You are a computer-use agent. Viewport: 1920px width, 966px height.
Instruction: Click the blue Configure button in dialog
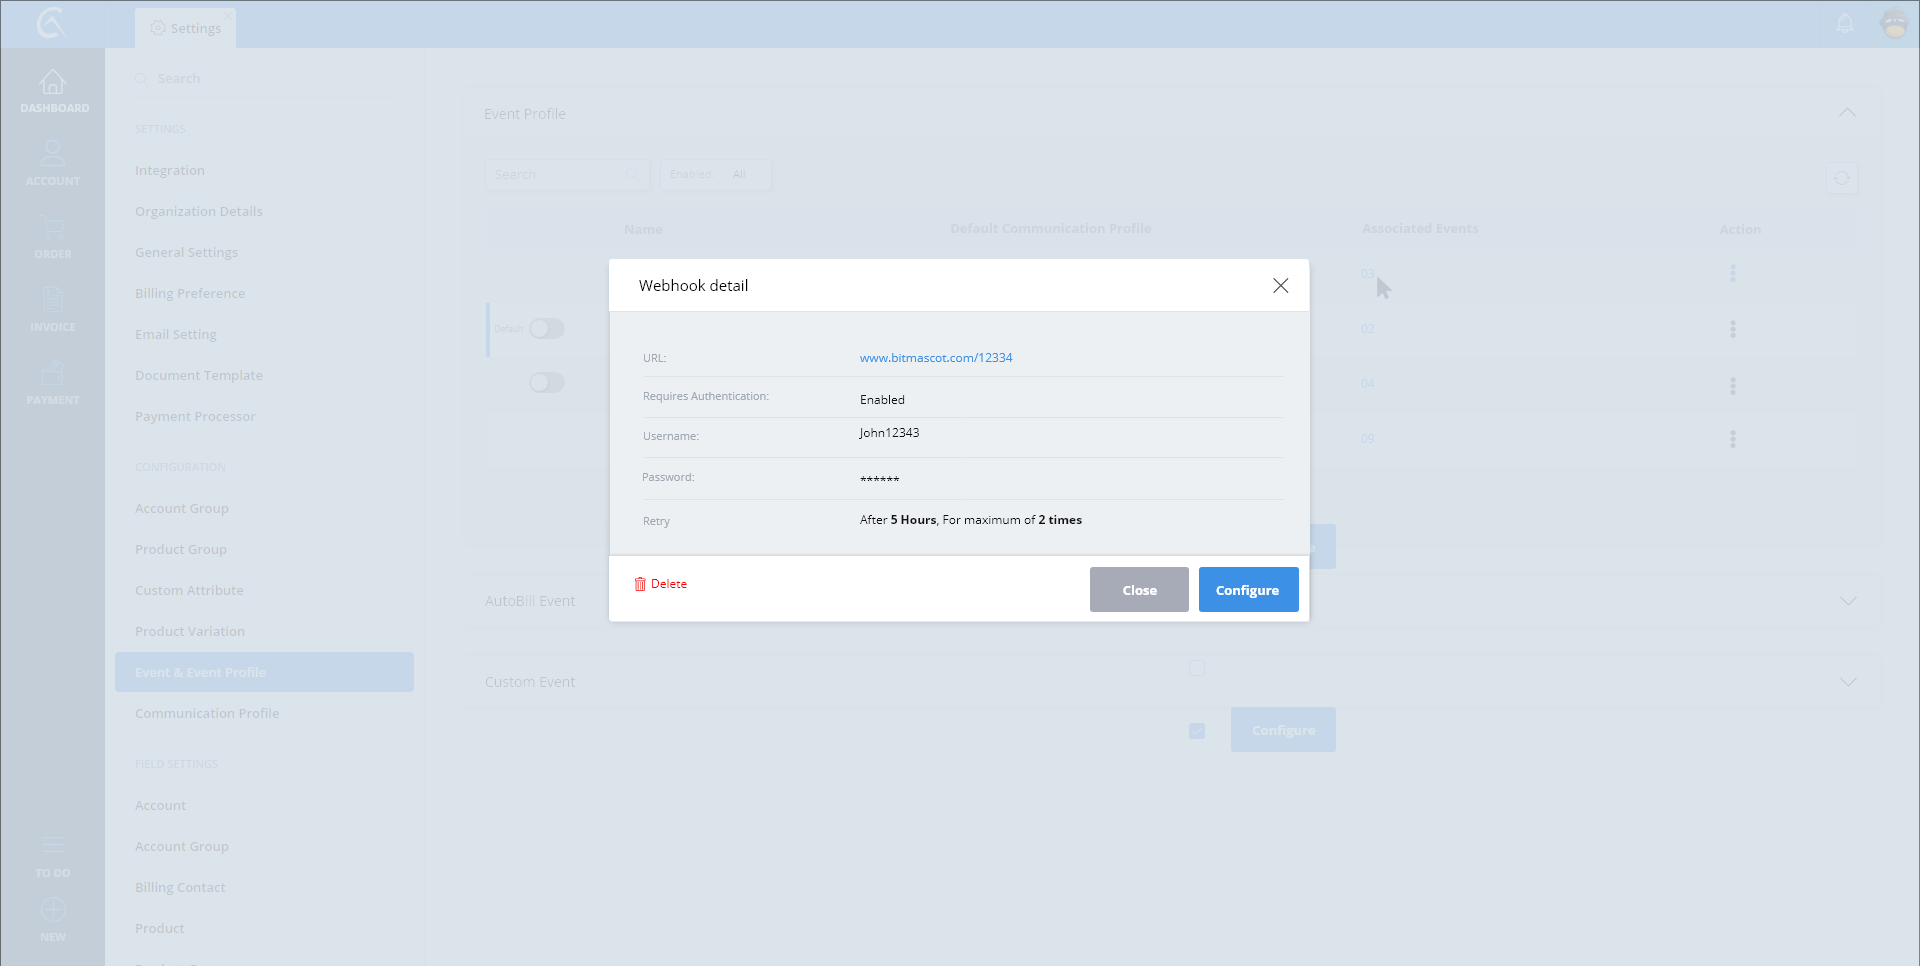[1248, 590]
